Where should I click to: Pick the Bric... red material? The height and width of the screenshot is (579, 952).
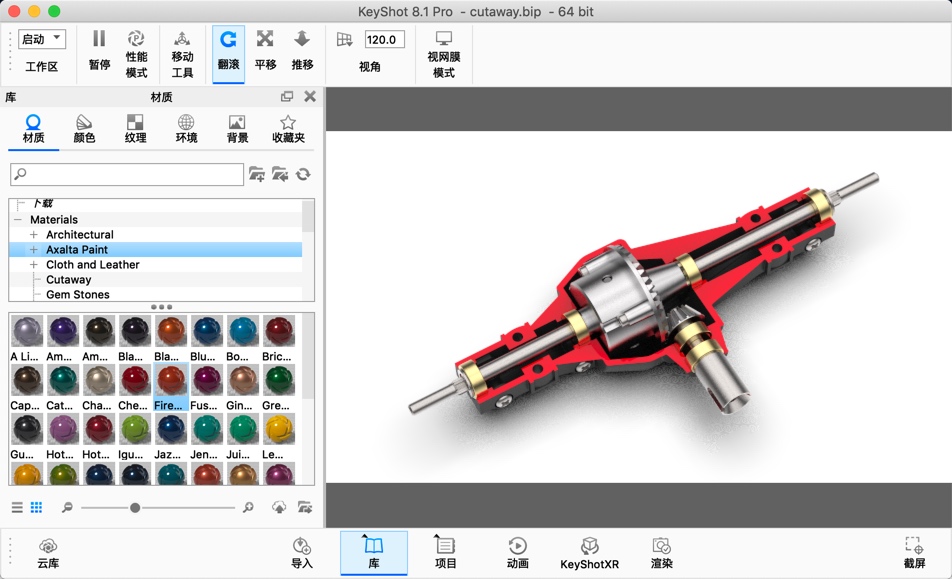pos(278,338)
